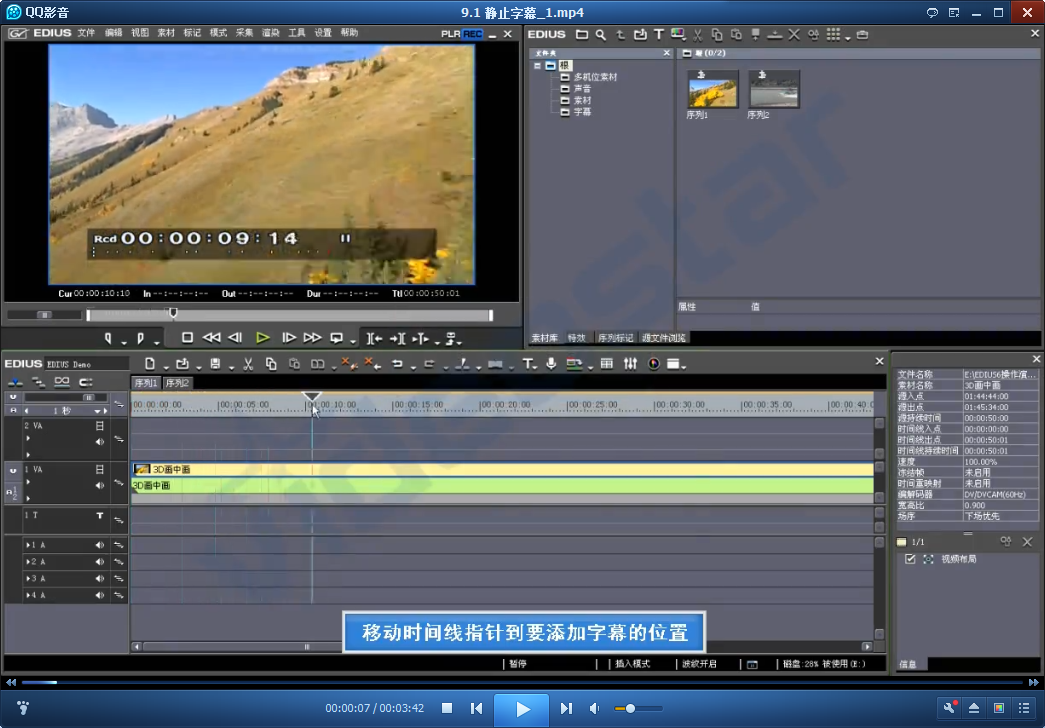Mute the 2 A audio track
The height and width of the screenshot is (728, 1045).
tap(99, 561)
